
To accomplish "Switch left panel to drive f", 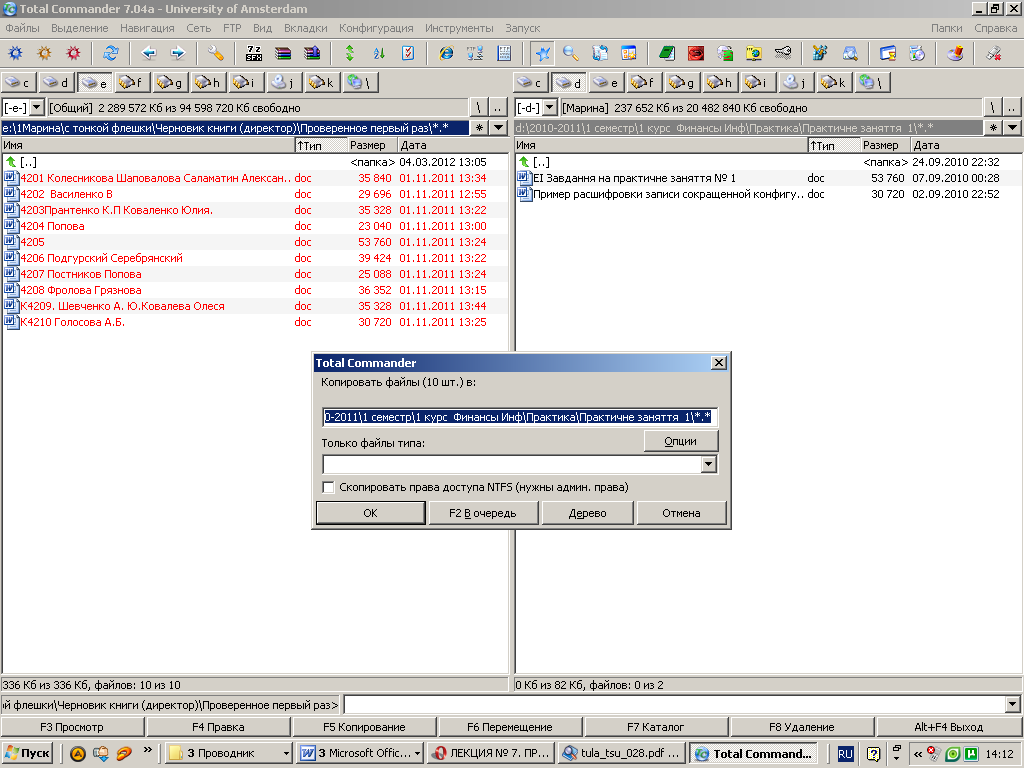I will 132,82.
